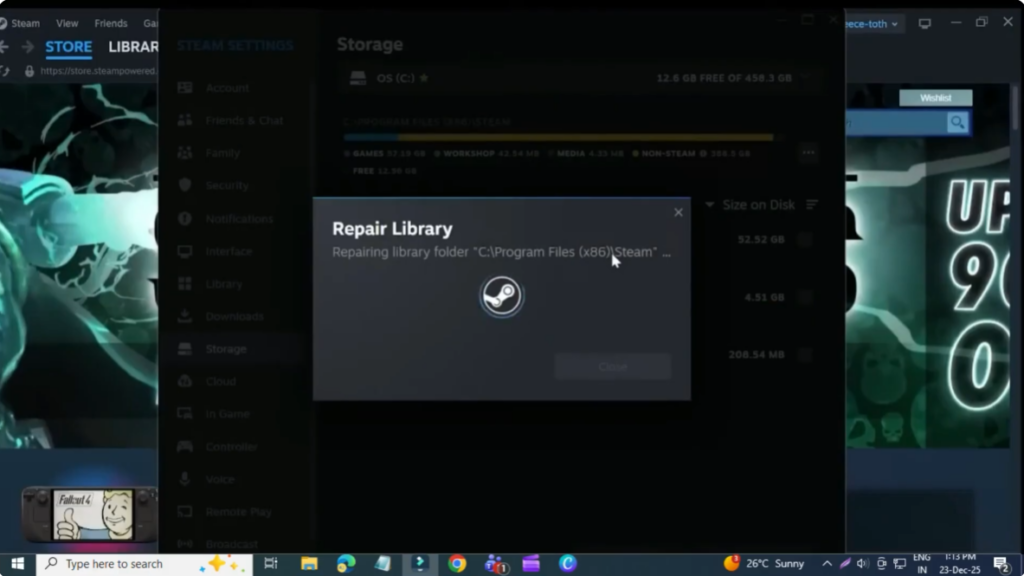
Task: Select the Friends & Chat settings icon
Action: [213, 120]
